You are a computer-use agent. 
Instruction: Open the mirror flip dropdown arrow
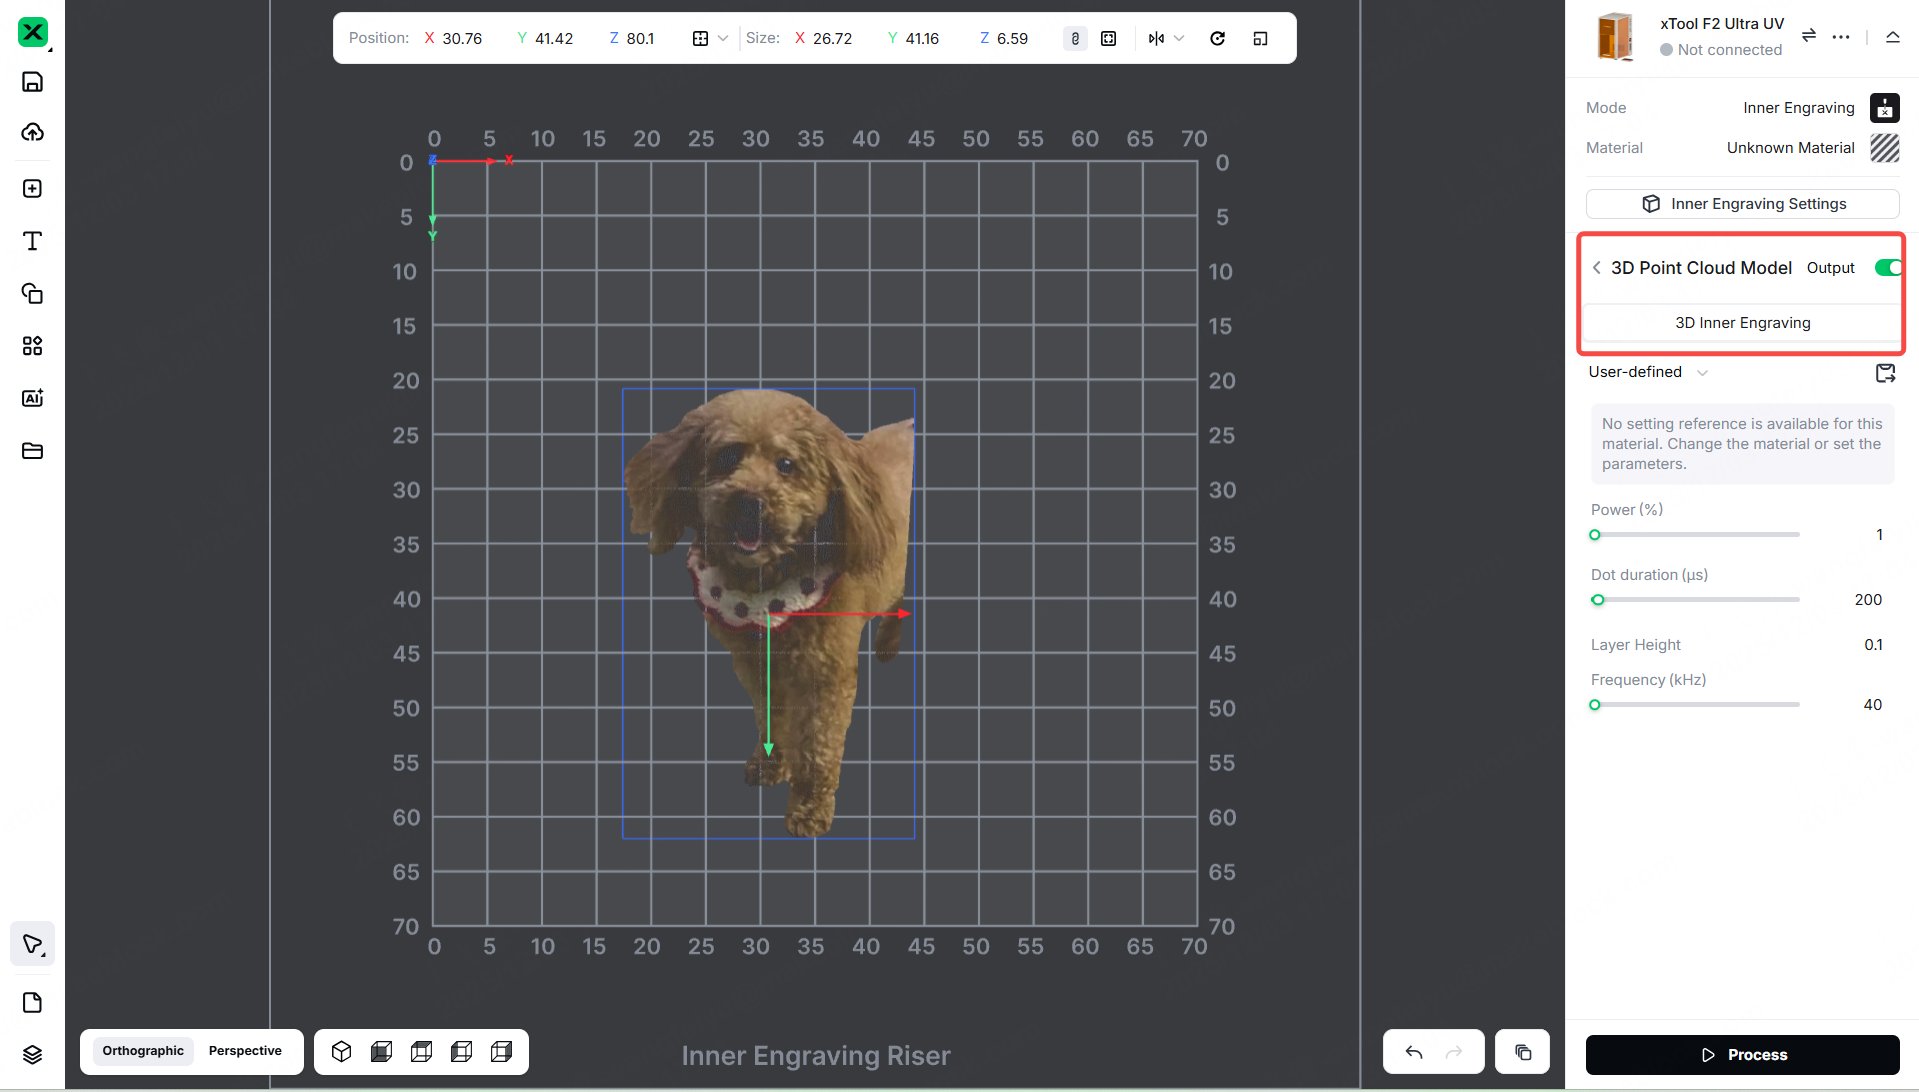1180,38
